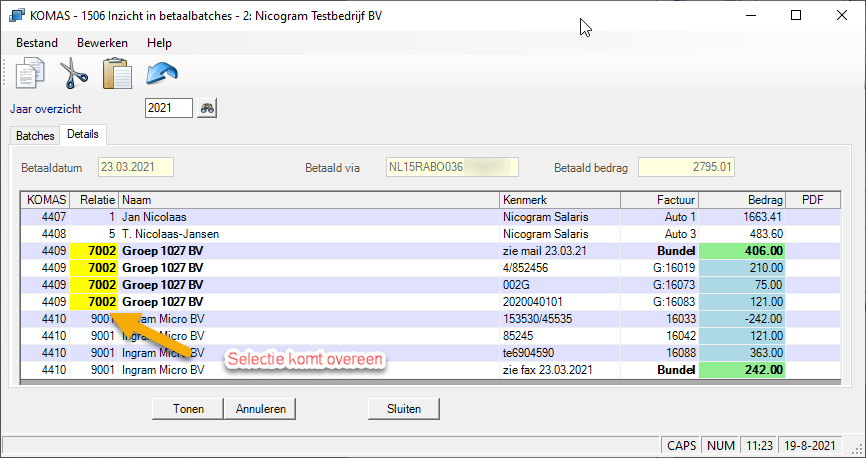Click kenmerk 002G cell
This screenshot has height=458, width=866.
tap(560, 285)
